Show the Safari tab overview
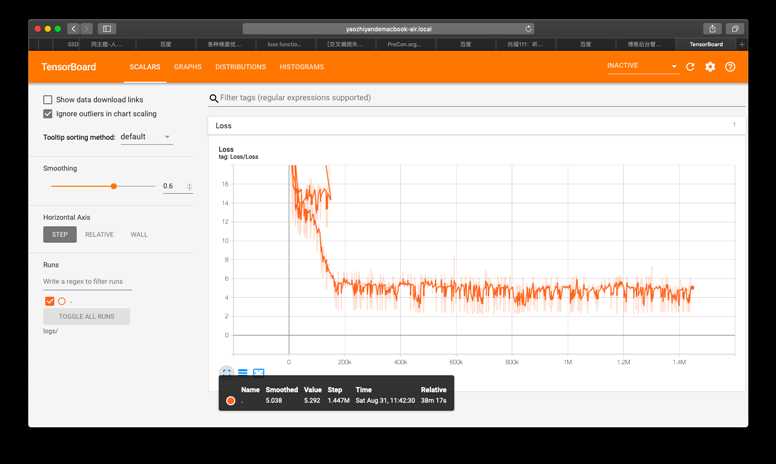The height and width of the screenshot is (464, 776). pos(735,29)
